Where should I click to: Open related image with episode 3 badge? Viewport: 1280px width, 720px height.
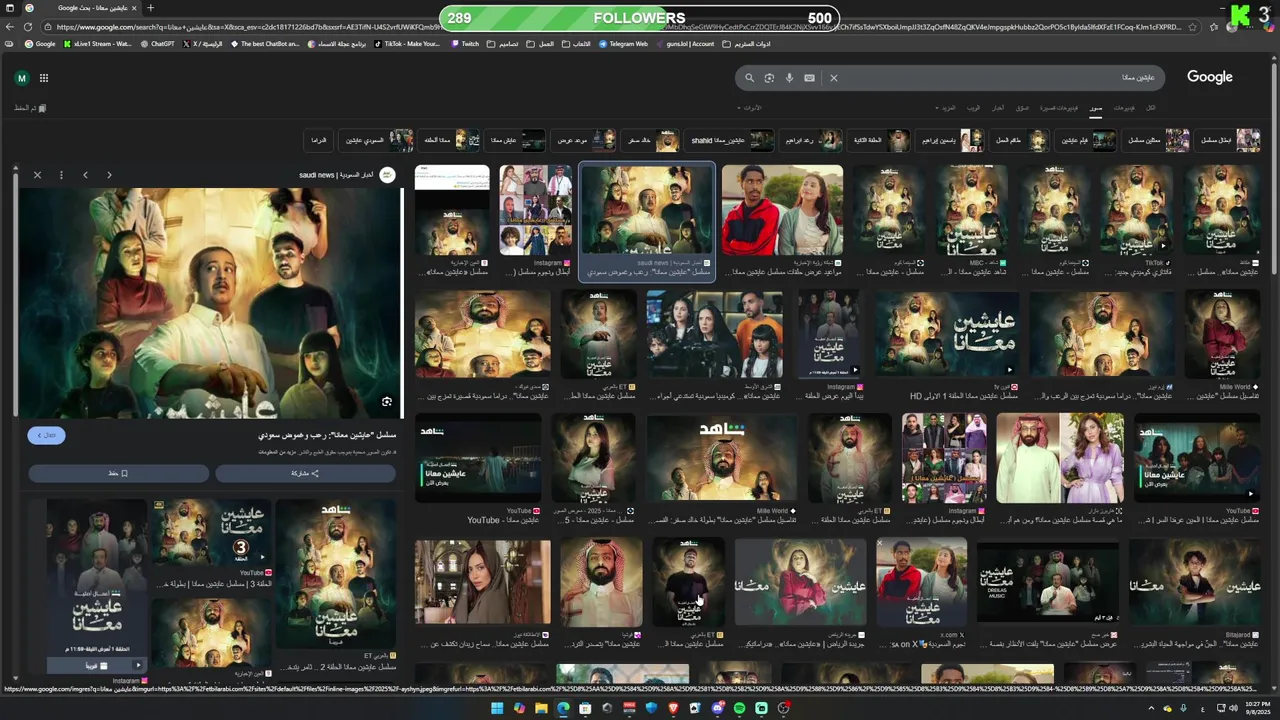click(x=211, y=532)
